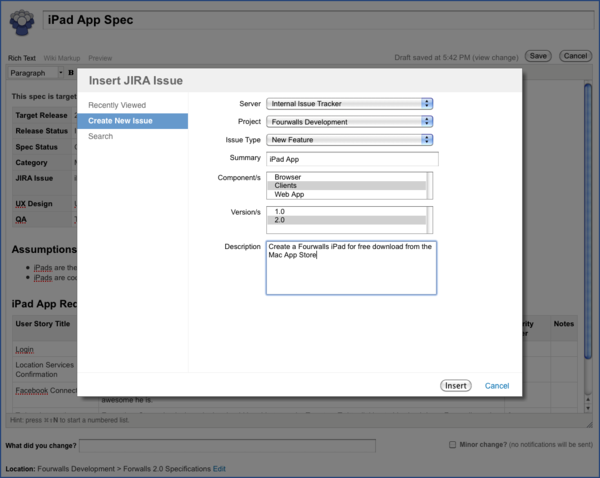
Task: Click the page scrollbar down arrow
Action: pos(588,408)
